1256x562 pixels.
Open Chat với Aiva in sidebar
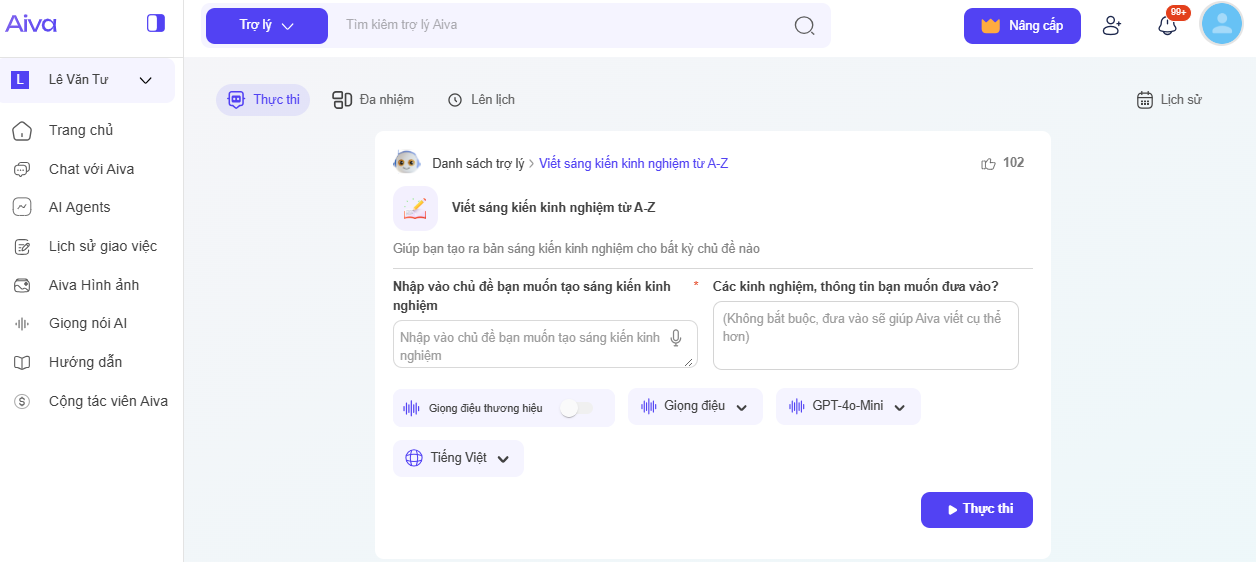click(x=91, y=169)
